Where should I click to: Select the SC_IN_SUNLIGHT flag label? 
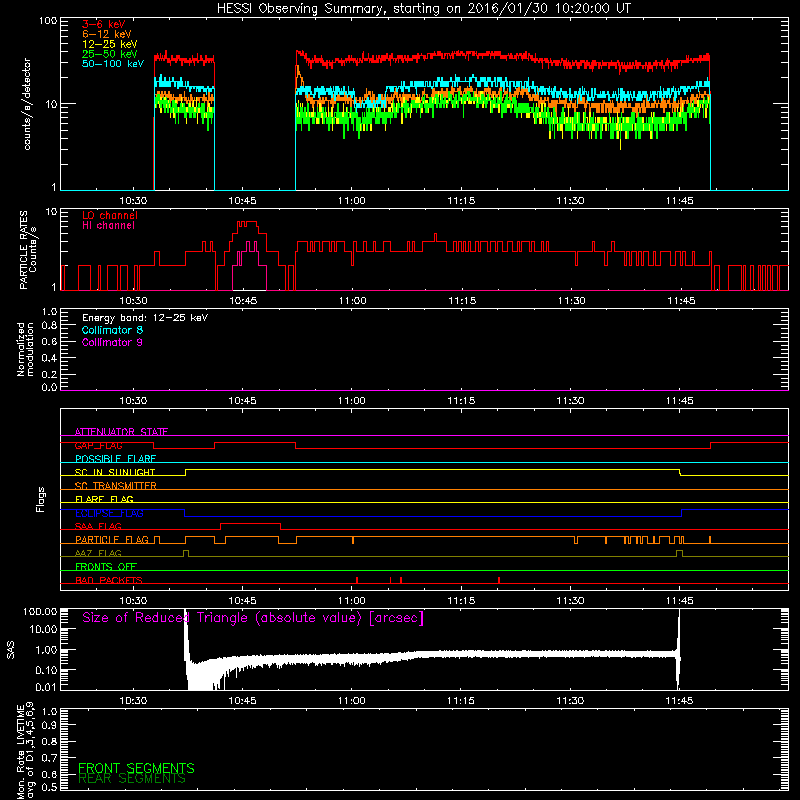click(x=115, y=472)
